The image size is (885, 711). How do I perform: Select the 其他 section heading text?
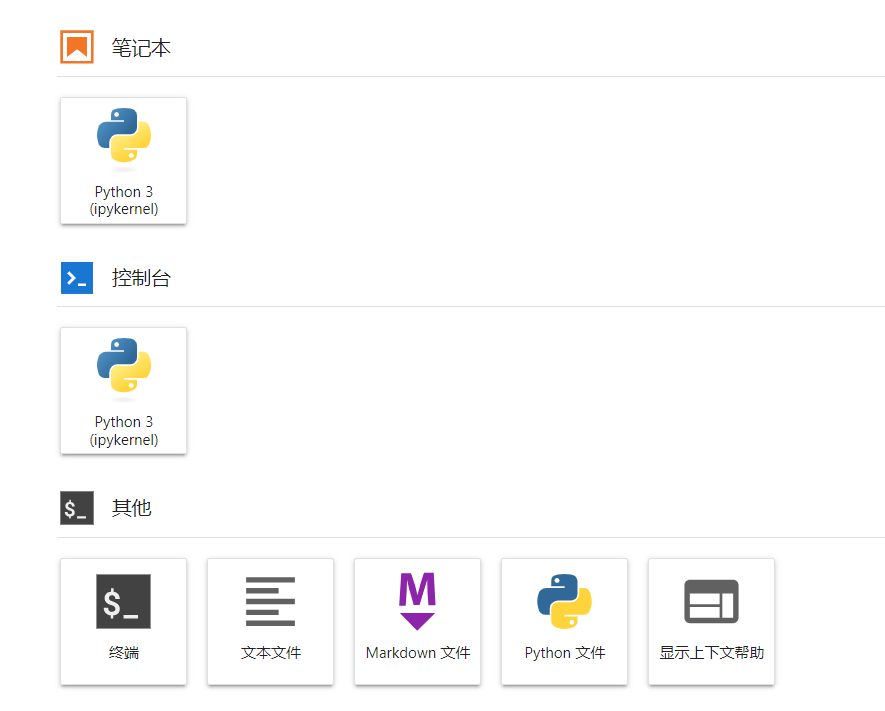pyautogui.click(x=132, y=508)
